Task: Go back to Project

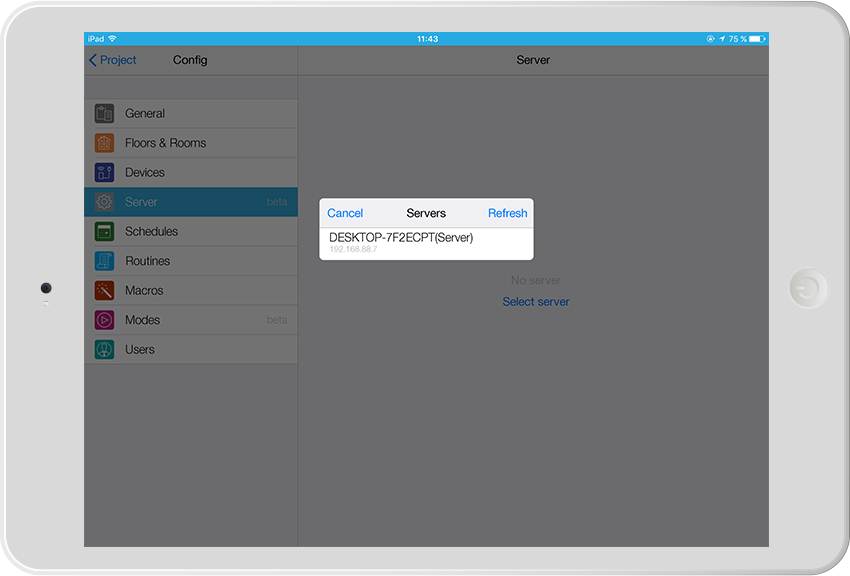Action: click(112, 60)
